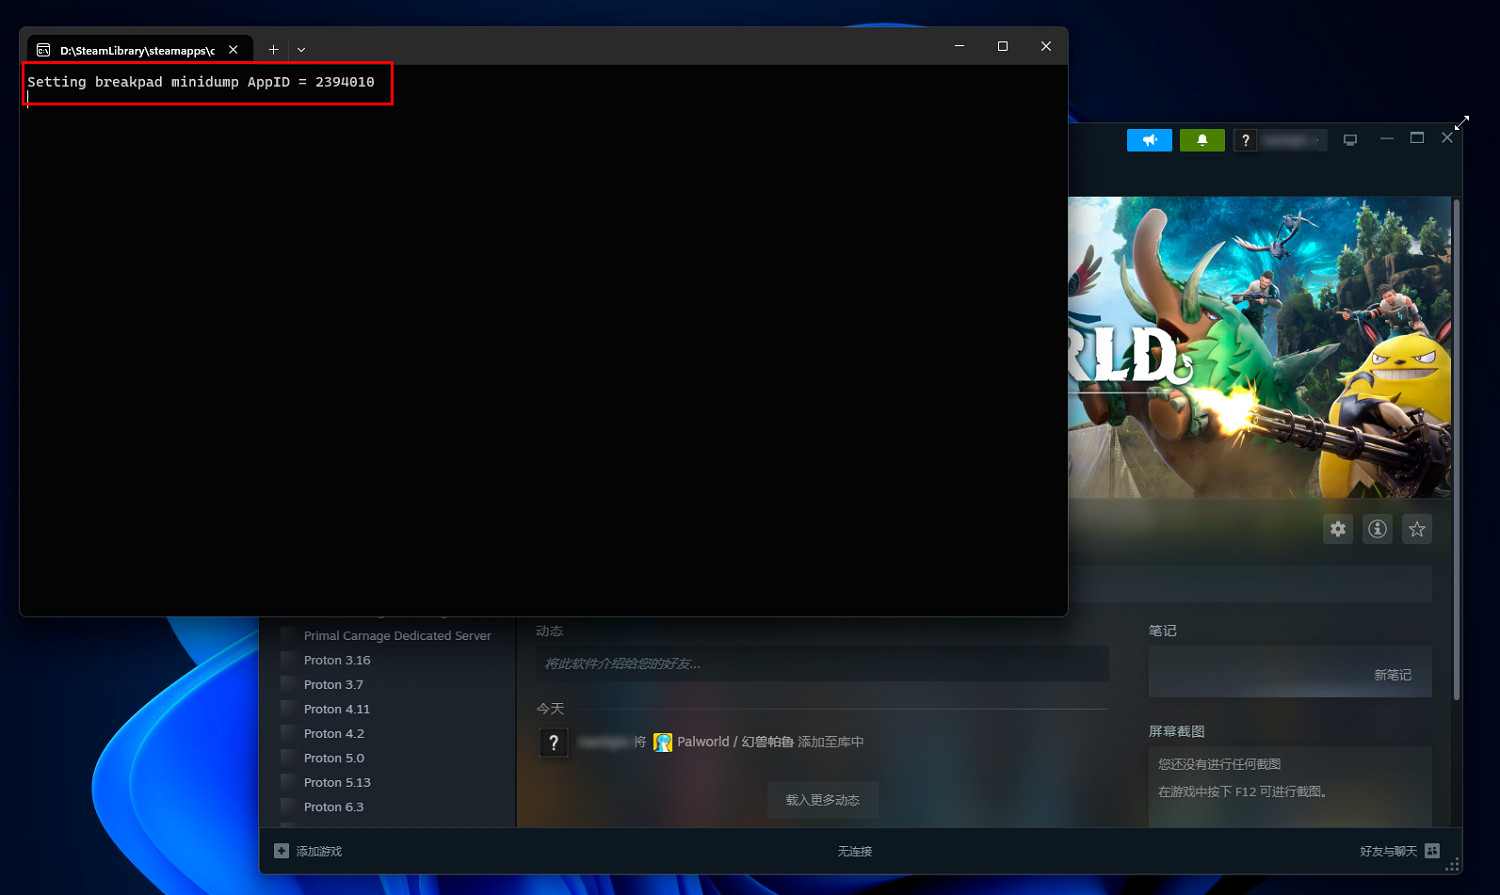Expand the account name dropdown
This screenshot has width=1500, height=895.
pyautogui.click(x=1292, y=141)
